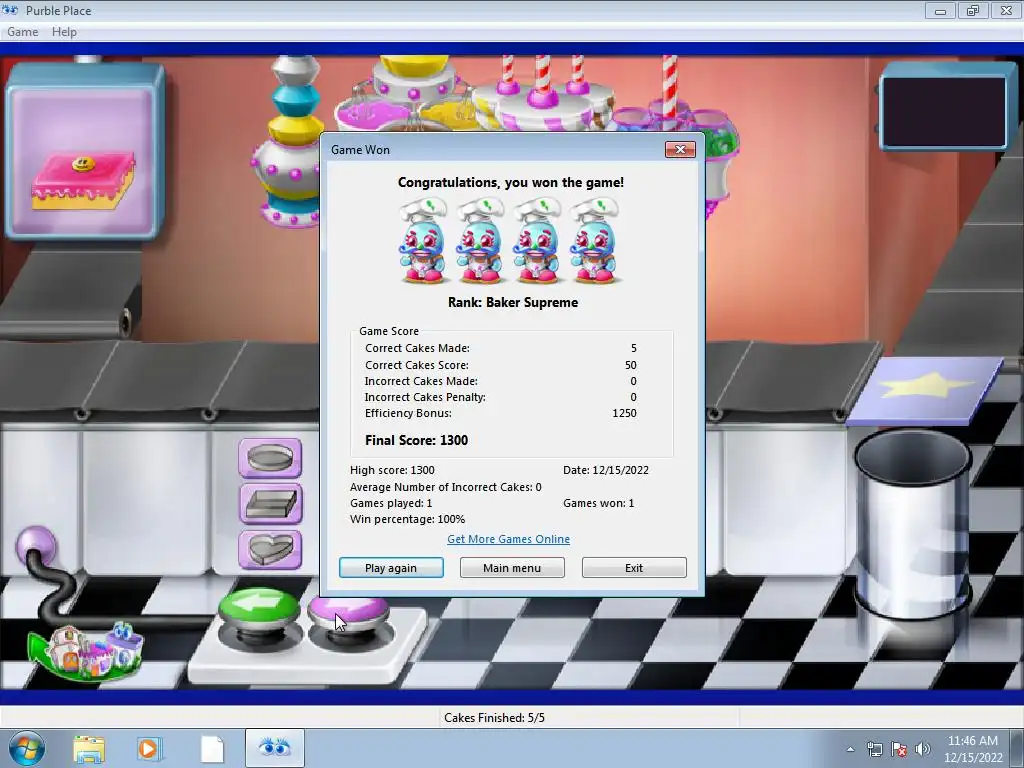This screenshot has height=768, width=1024.
Task: Open the Help menu
Action: tap(64, 31)
